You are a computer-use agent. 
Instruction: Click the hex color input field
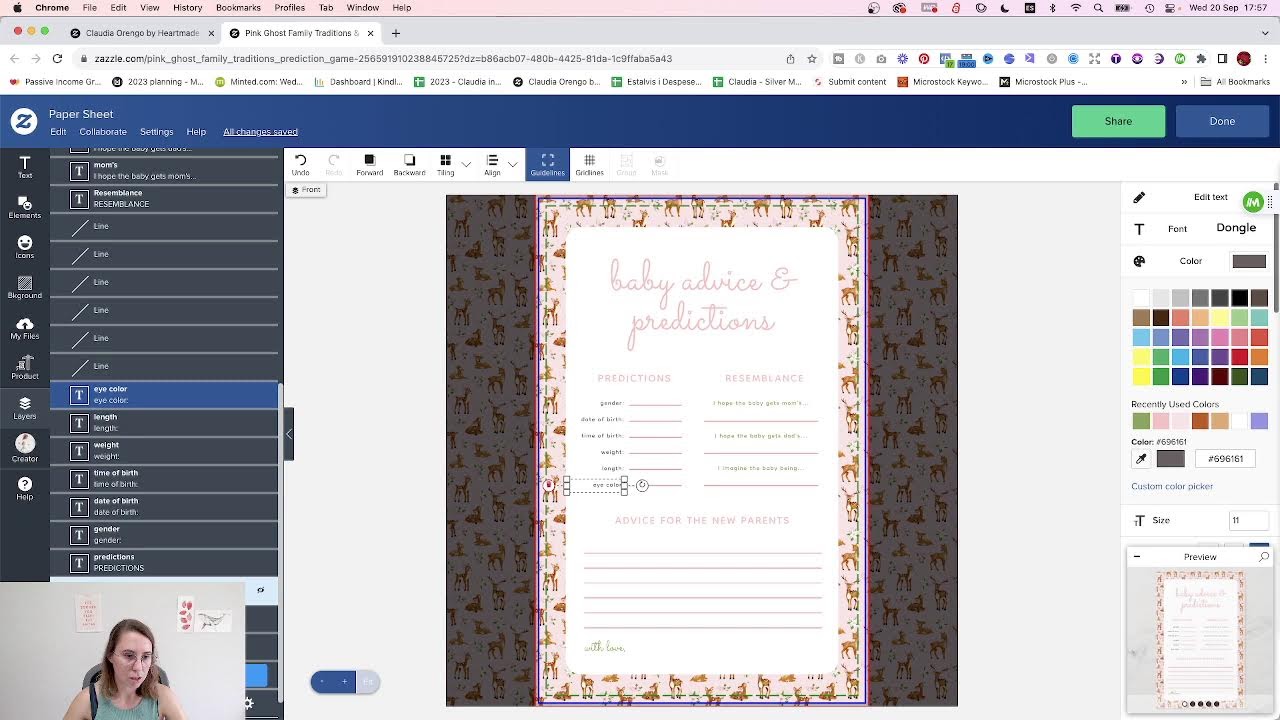click(1225, 459)
